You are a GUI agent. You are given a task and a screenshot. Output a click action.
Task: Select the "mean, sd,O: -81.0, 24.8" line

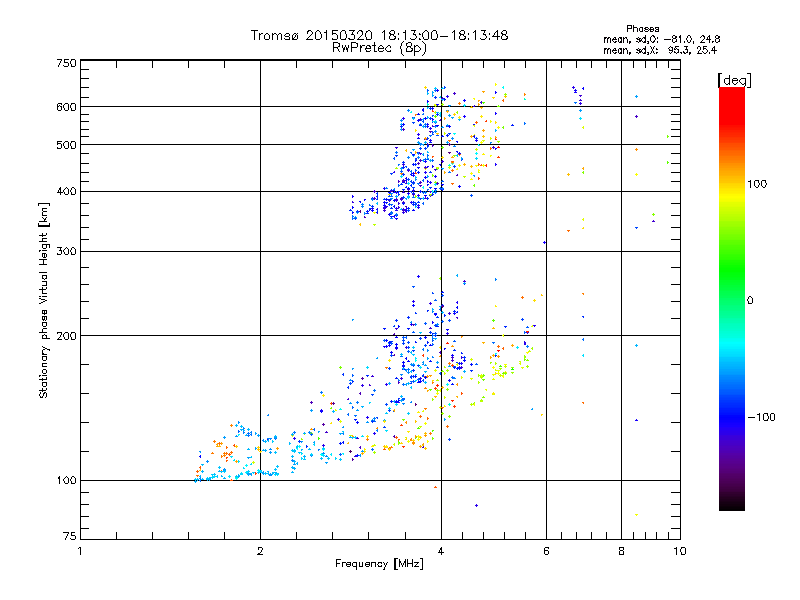[662, 39]
